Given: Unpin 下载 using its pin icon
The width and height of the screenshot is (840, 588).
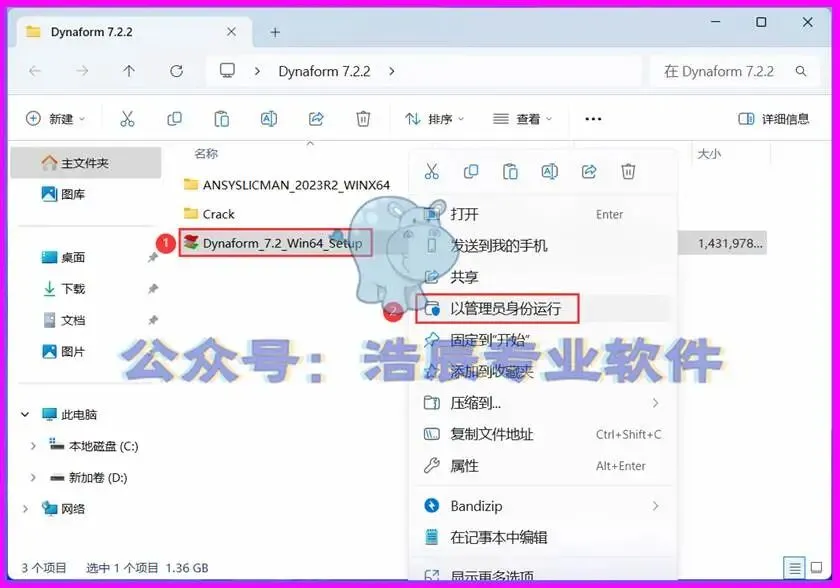Looking at the screenshot, I should (153, 289).
